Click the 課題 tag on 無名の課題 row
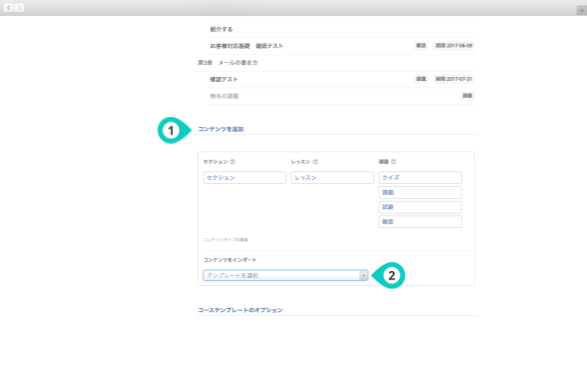Image resolution: width=587 pixels, height=367 pixels. point(467,96)
